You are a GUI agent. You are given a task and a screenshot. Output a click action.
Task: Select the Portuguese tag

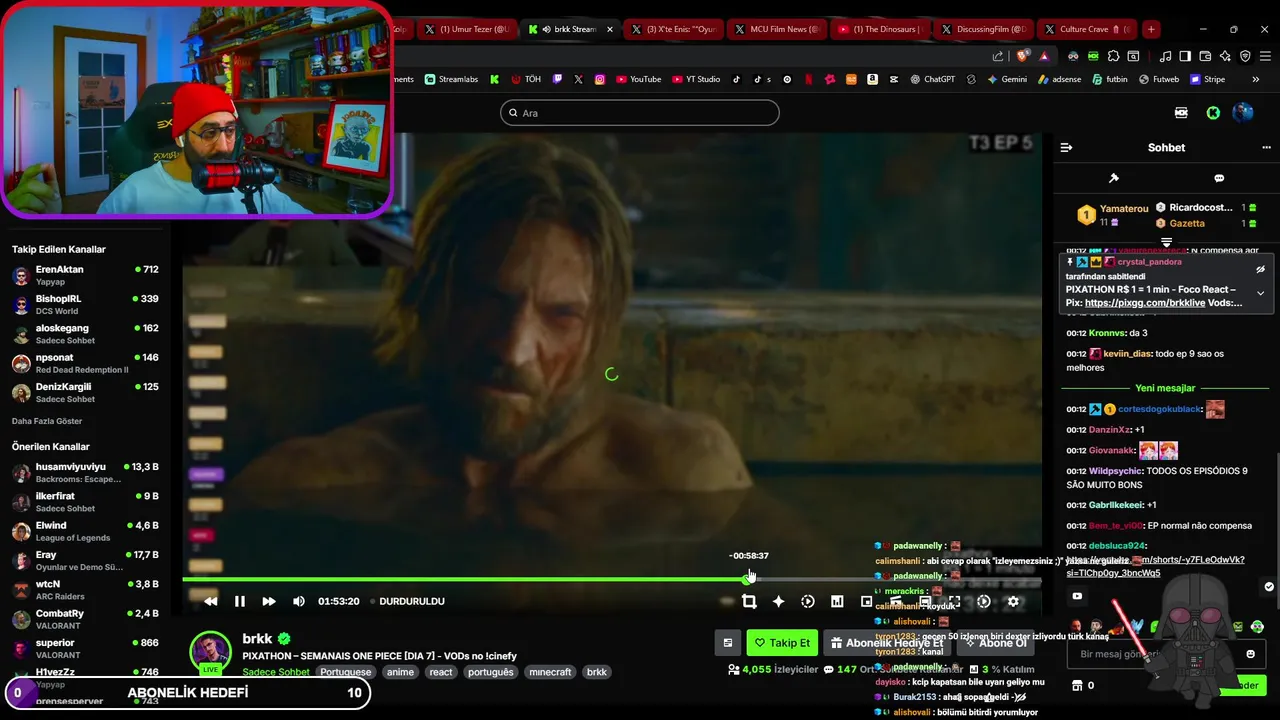point(345,672)
